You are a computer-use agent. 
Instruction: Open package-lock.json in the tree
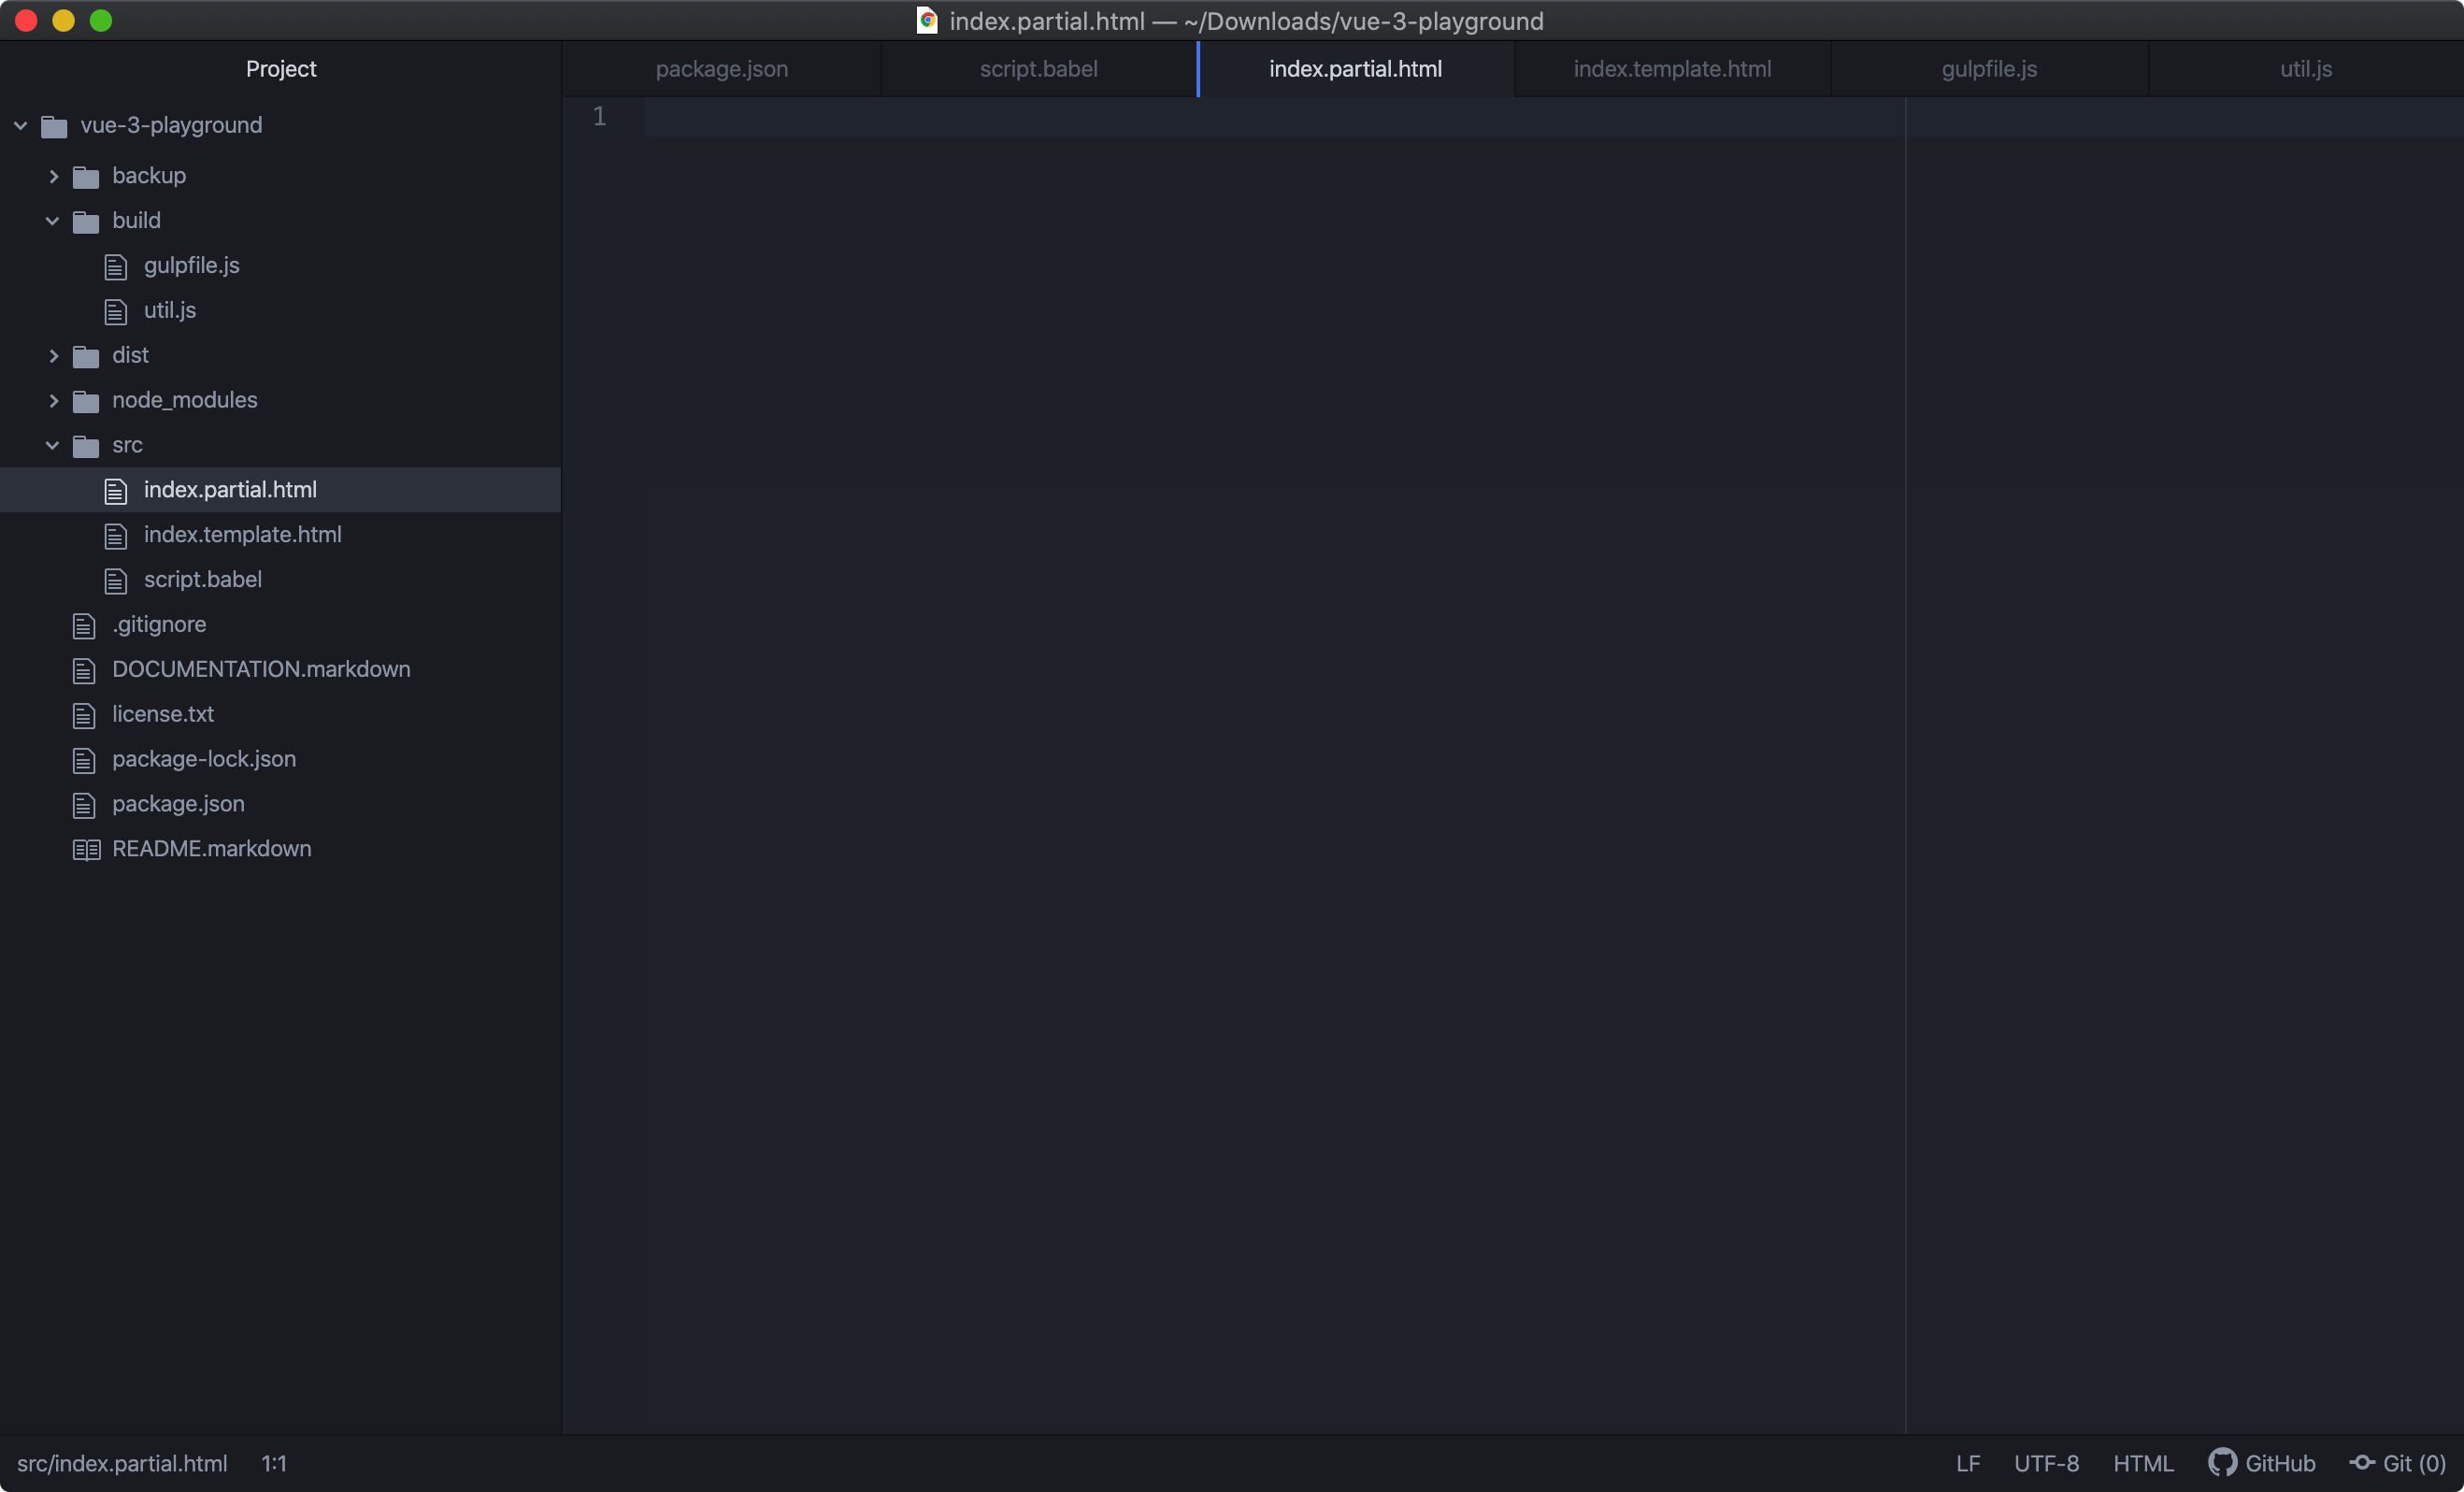click(x=204, y=759)
